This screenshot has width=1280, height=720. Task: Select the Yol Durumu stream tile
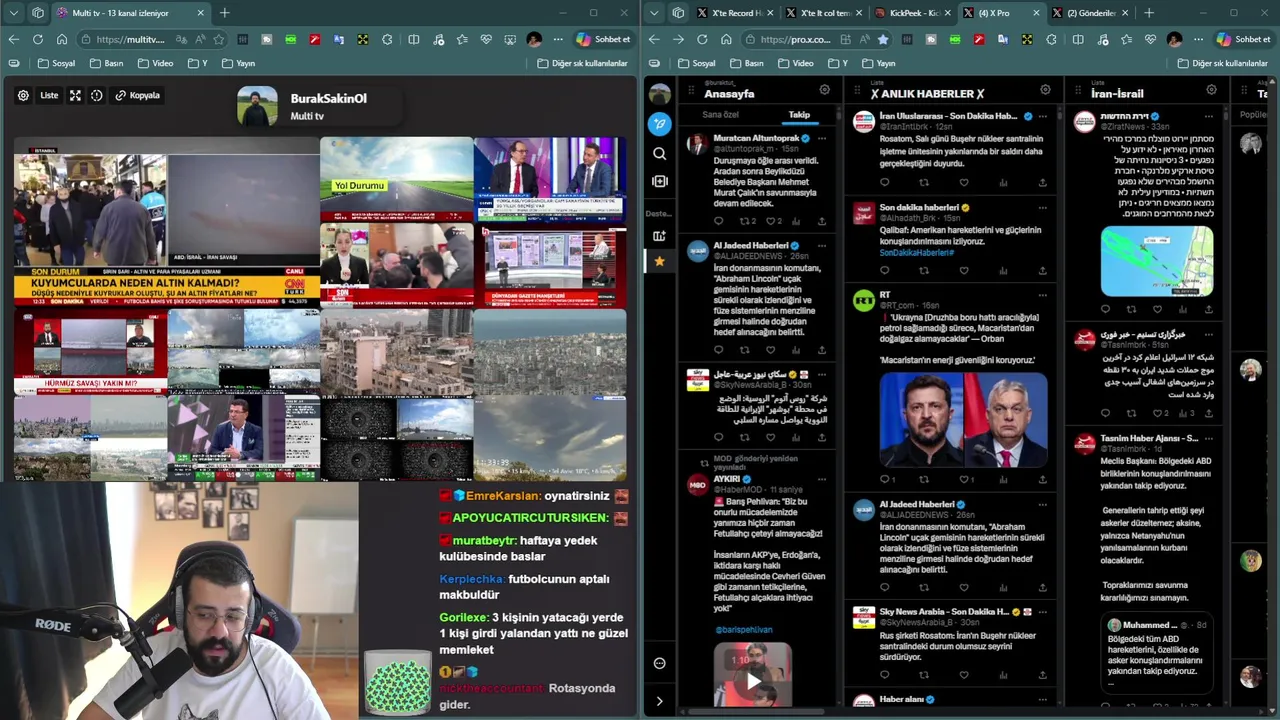click(396, 178)
